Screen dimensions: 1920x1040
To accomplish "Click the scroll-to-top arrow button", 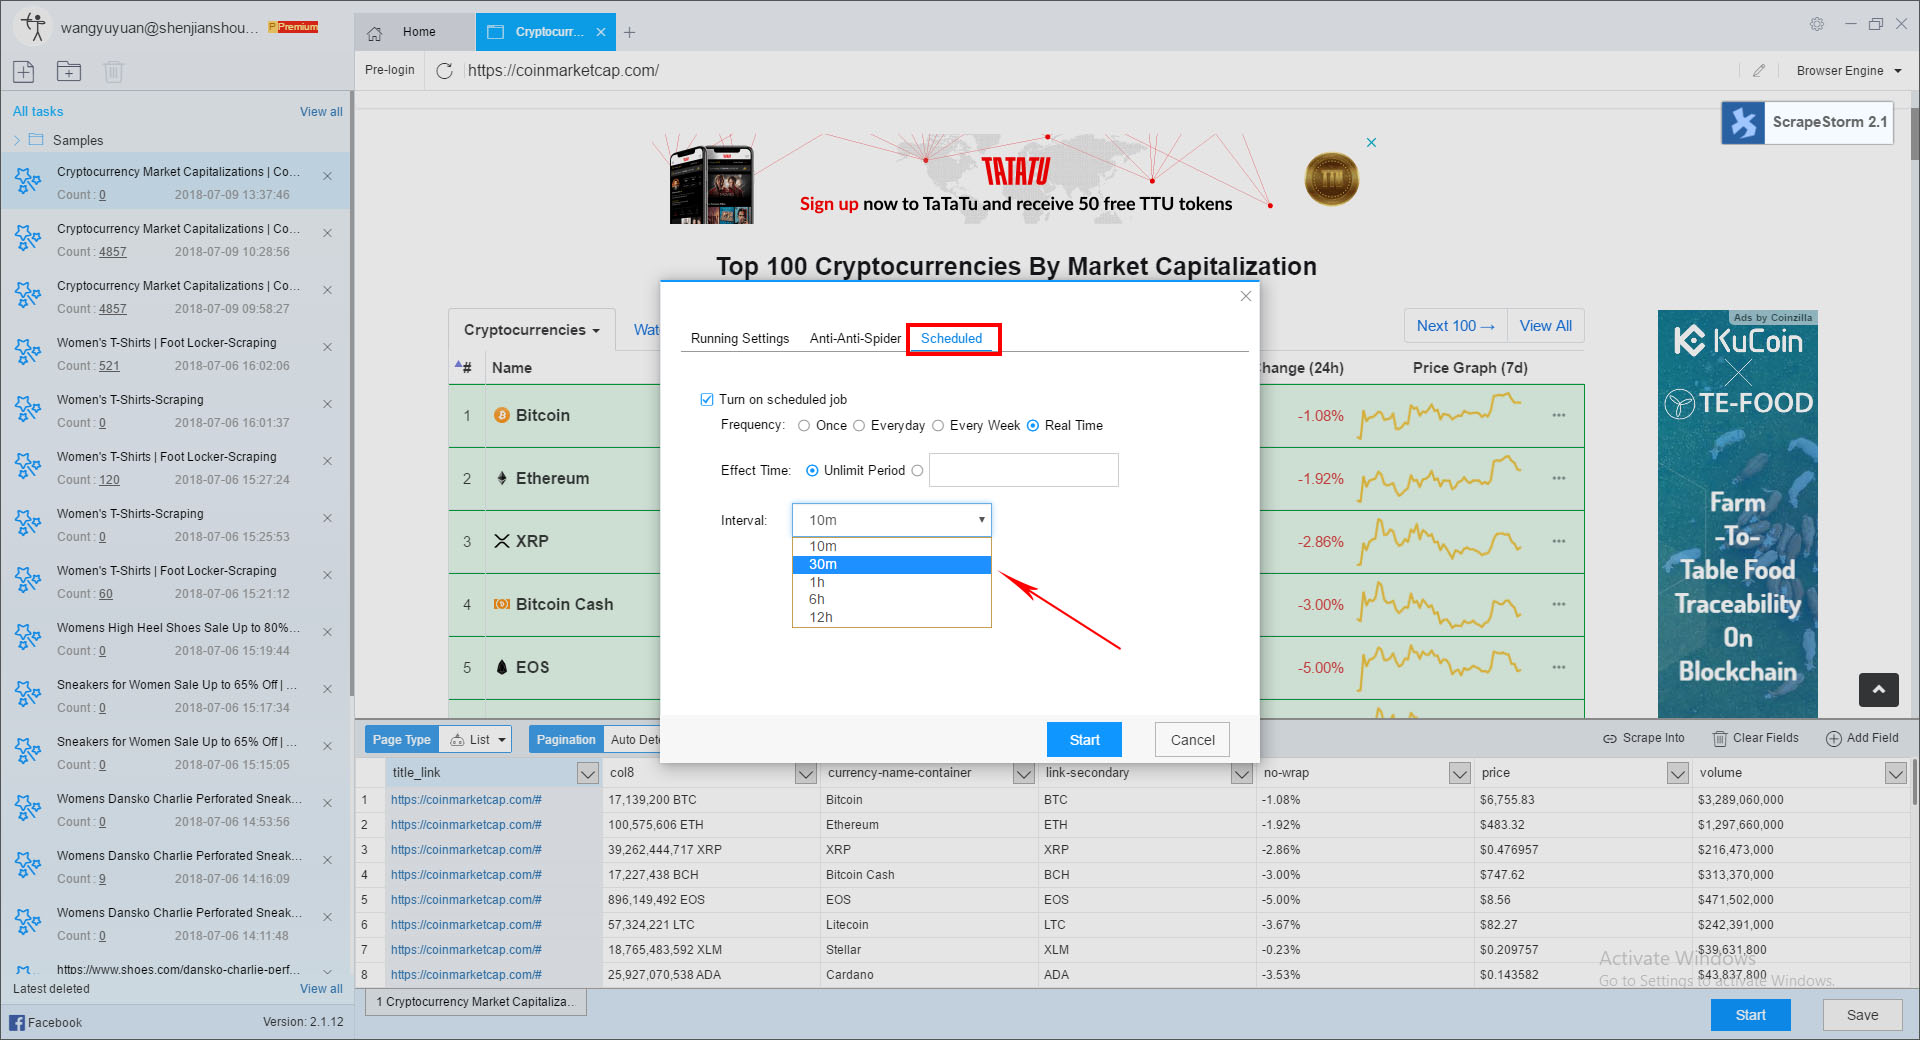I will point(1878,690).
